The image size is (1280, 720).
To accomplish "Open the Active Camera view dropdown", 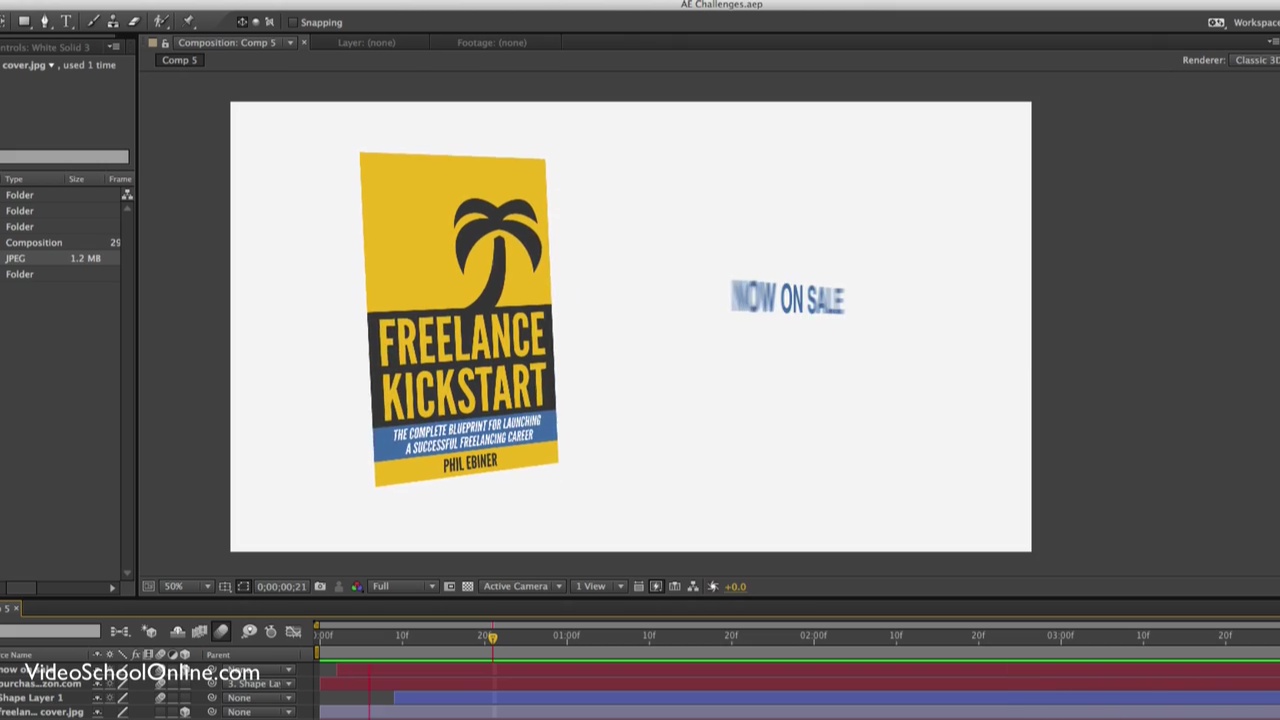I will pos(523,587).
